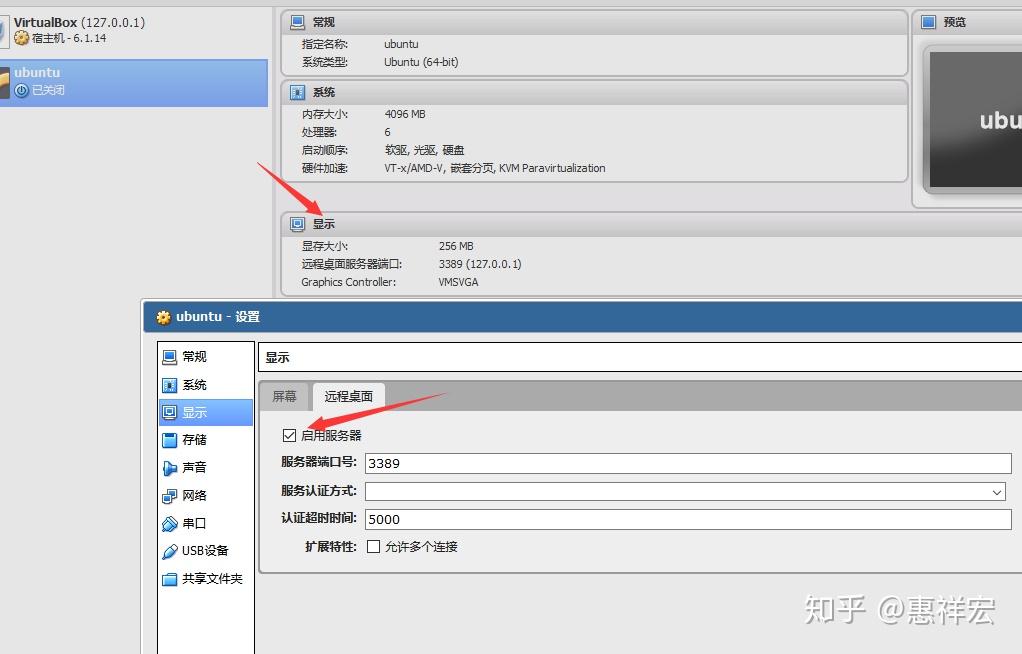Switch to the 屏幕 tab

coord(284,396)
